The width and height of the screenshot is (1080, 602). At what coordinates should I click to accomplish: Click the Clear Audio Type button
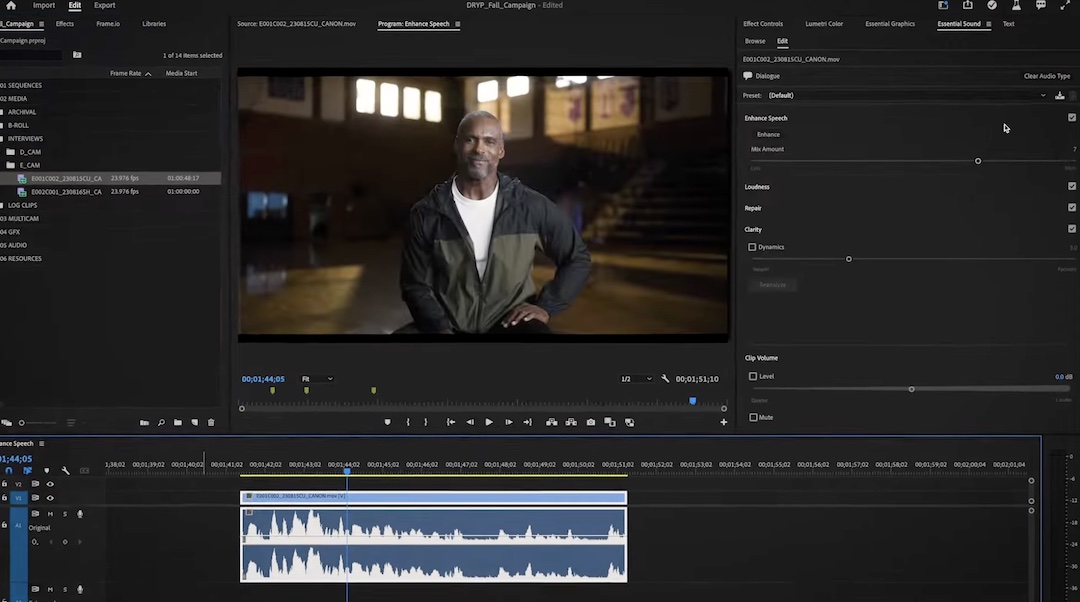click(x=1046, y=75)
